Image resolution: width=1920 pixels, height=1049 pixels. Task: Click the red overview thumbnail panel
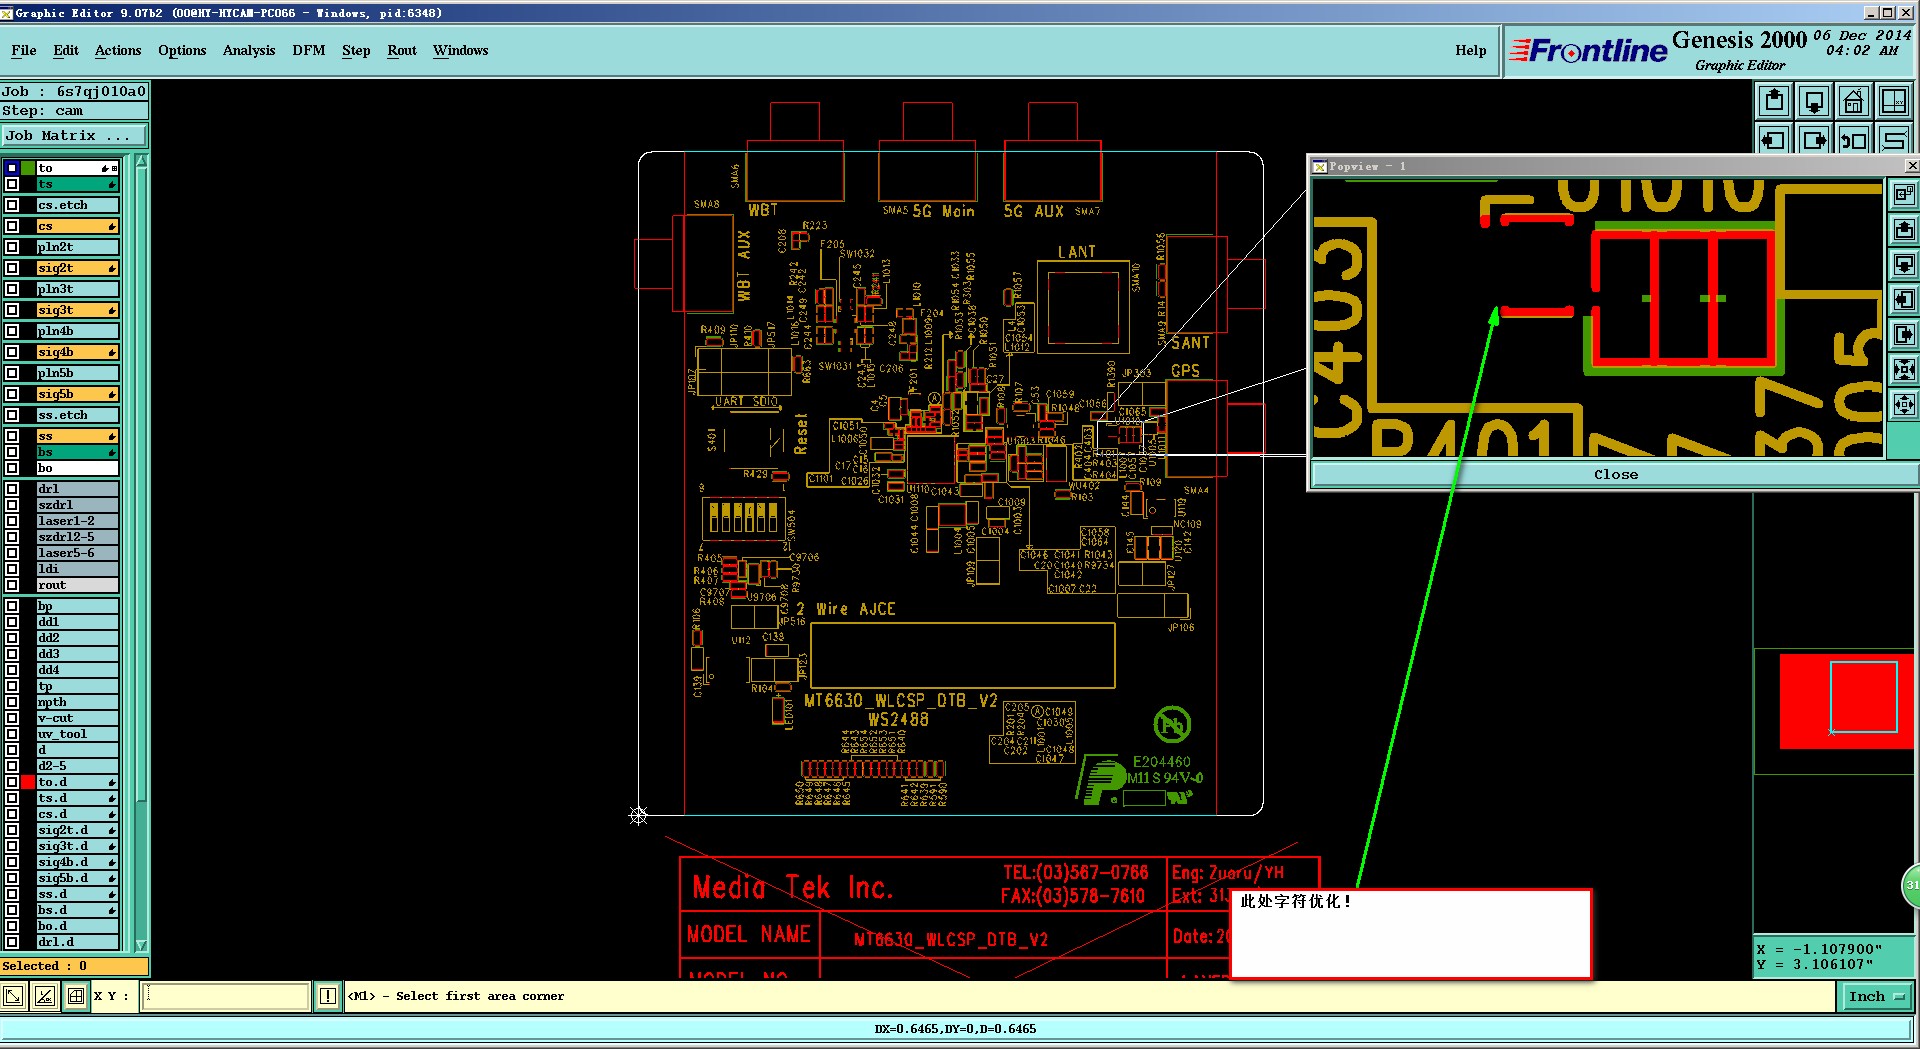coord(1845,700)
